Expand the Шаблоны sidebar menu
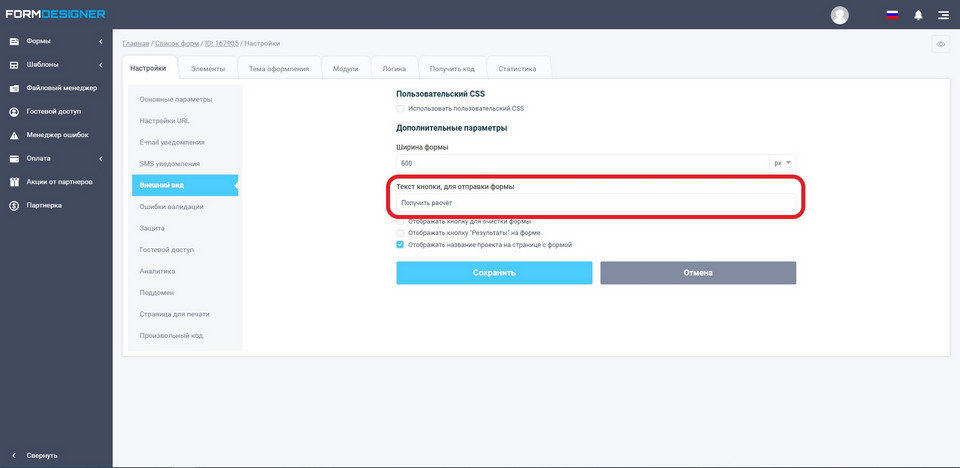Image resolution: width=960 pixels, height=468 pixels. coord(55,65)
